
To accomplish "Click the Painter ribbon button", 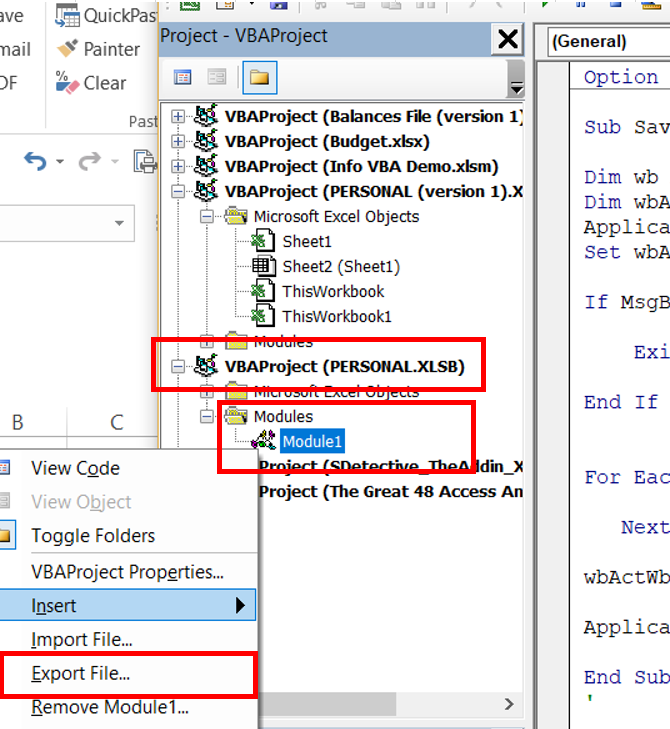I will tap(98, 49).
